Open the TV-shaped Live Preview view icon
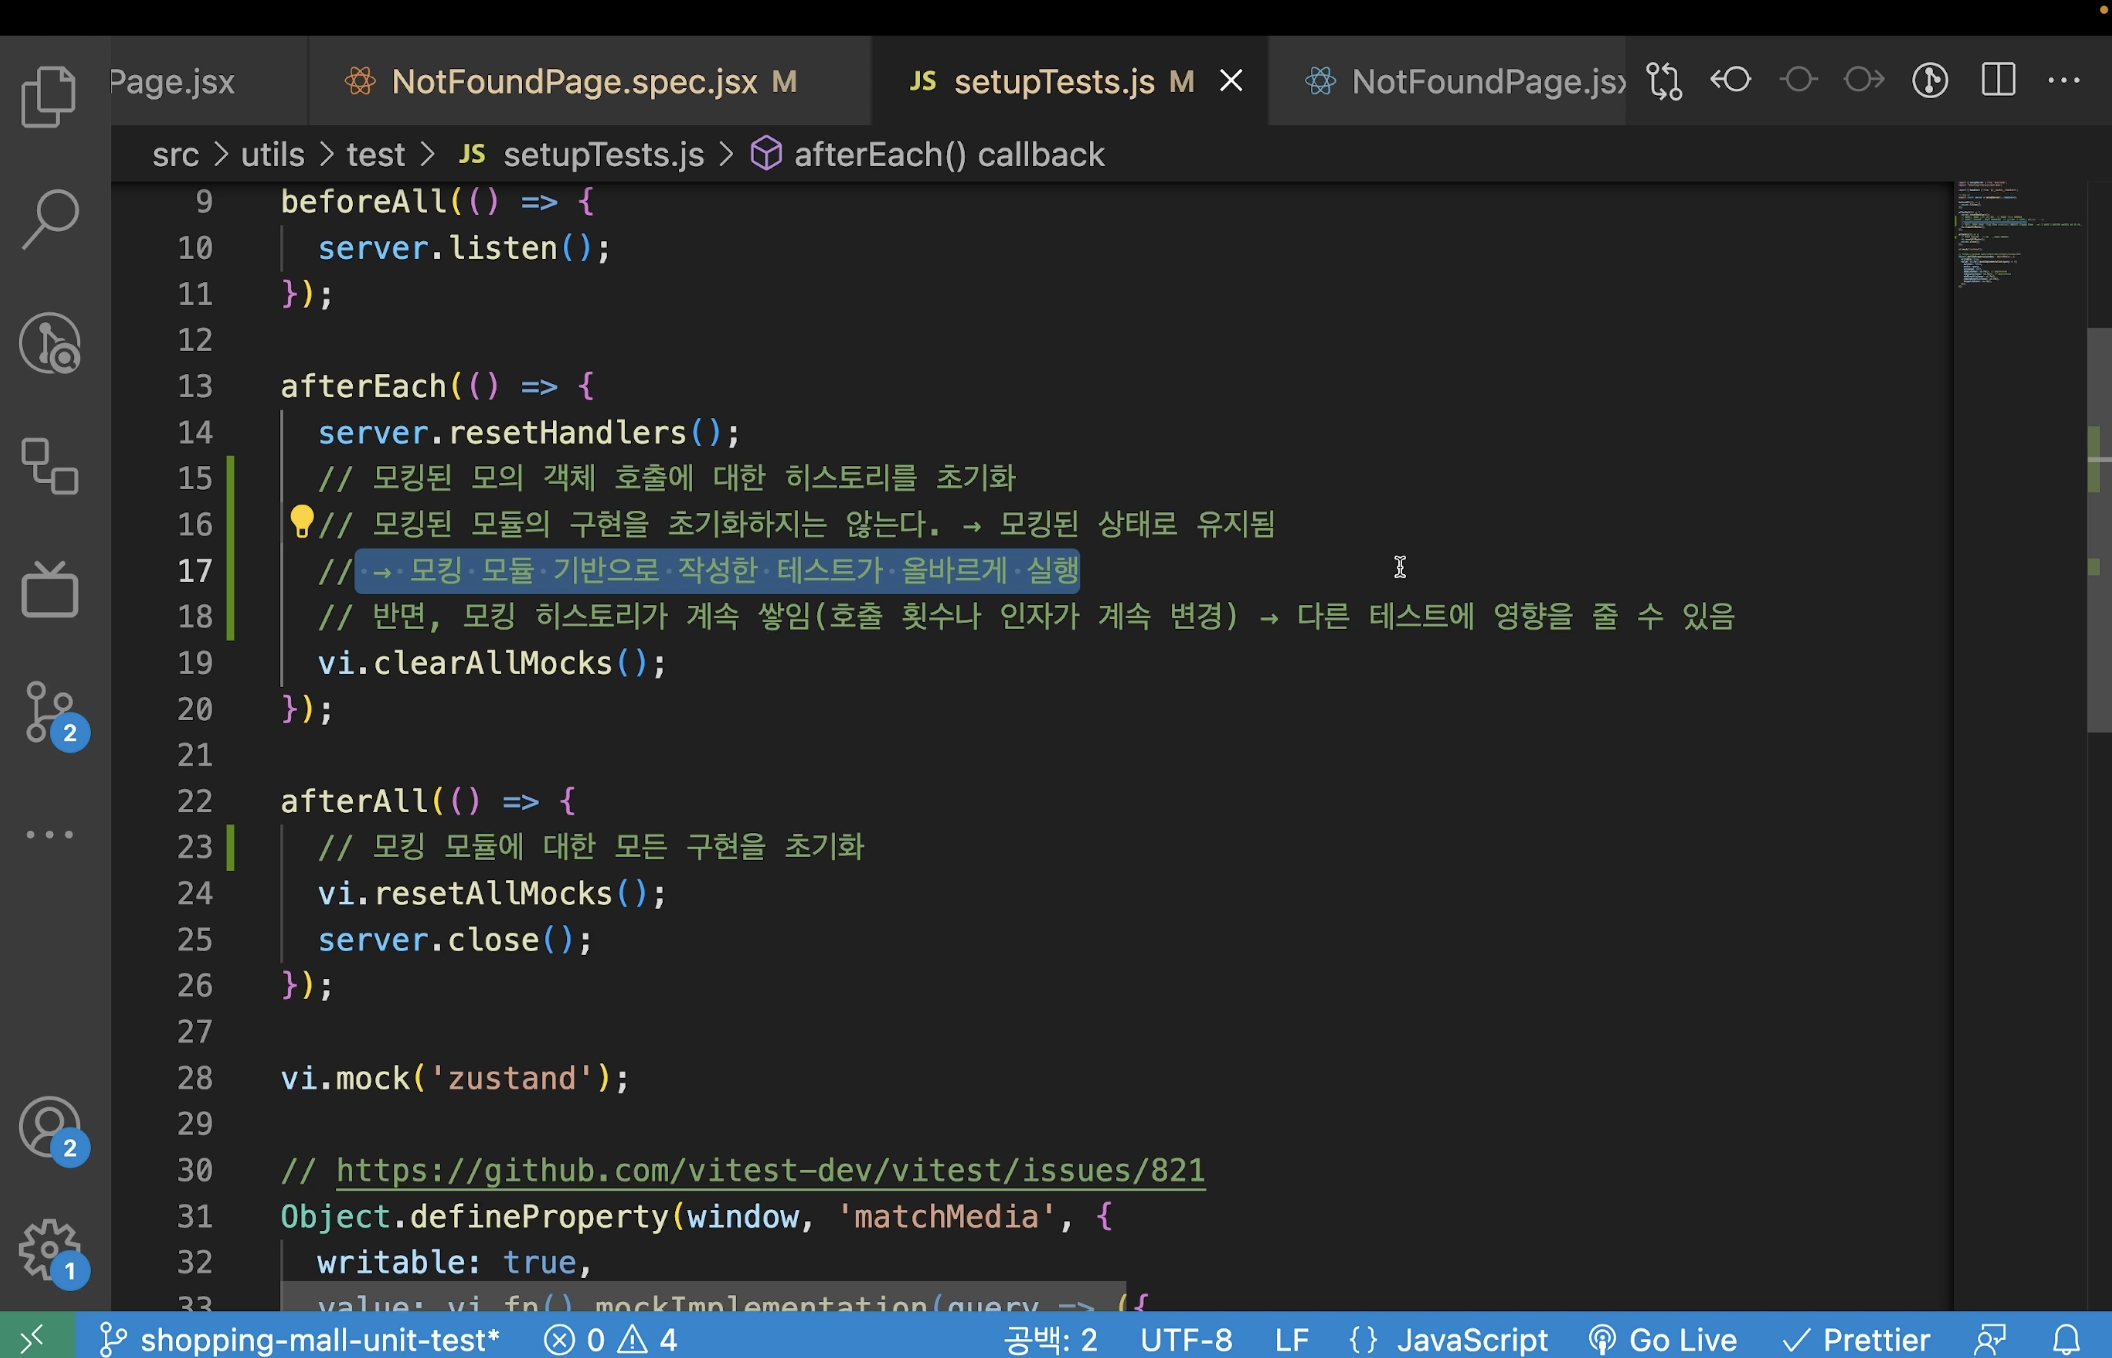This screenshot has width=2112, height=1358. pyautogui.click(x=49, y=590)
